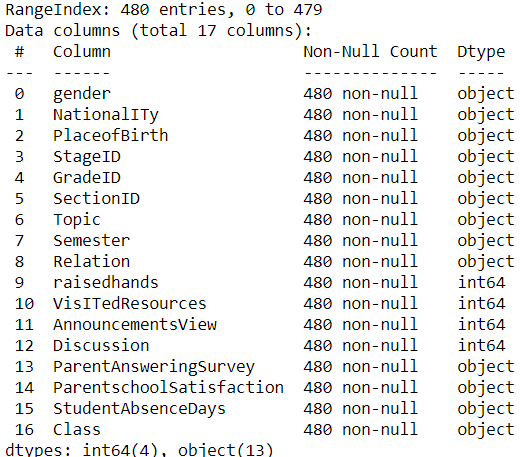Click the Relation column name

(x=91, y=262)
